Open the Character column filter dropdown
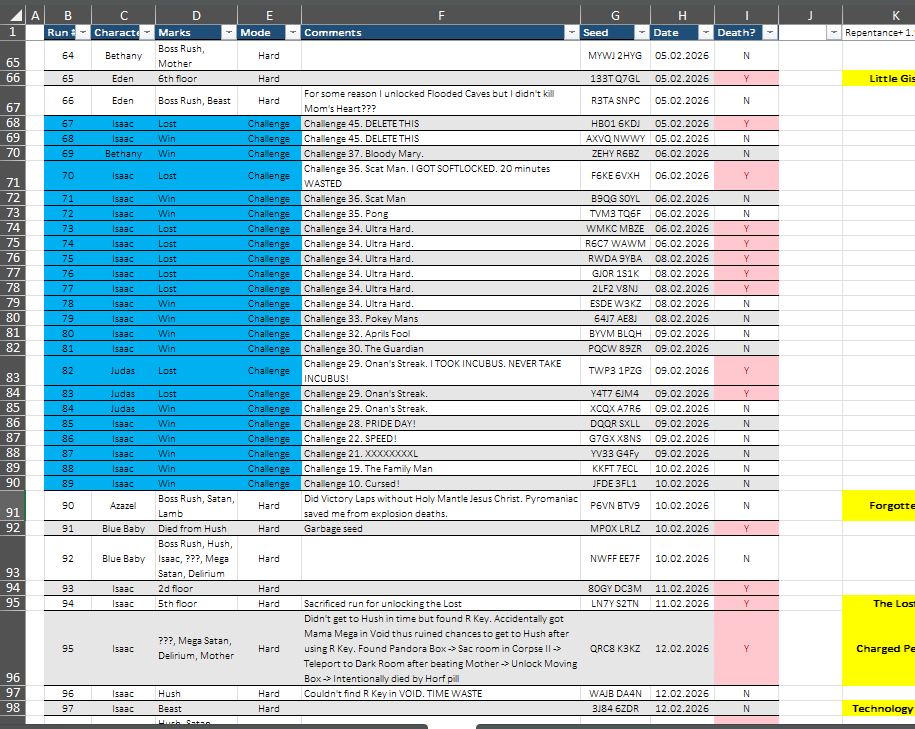915x729 pixels. coord(147,33)
